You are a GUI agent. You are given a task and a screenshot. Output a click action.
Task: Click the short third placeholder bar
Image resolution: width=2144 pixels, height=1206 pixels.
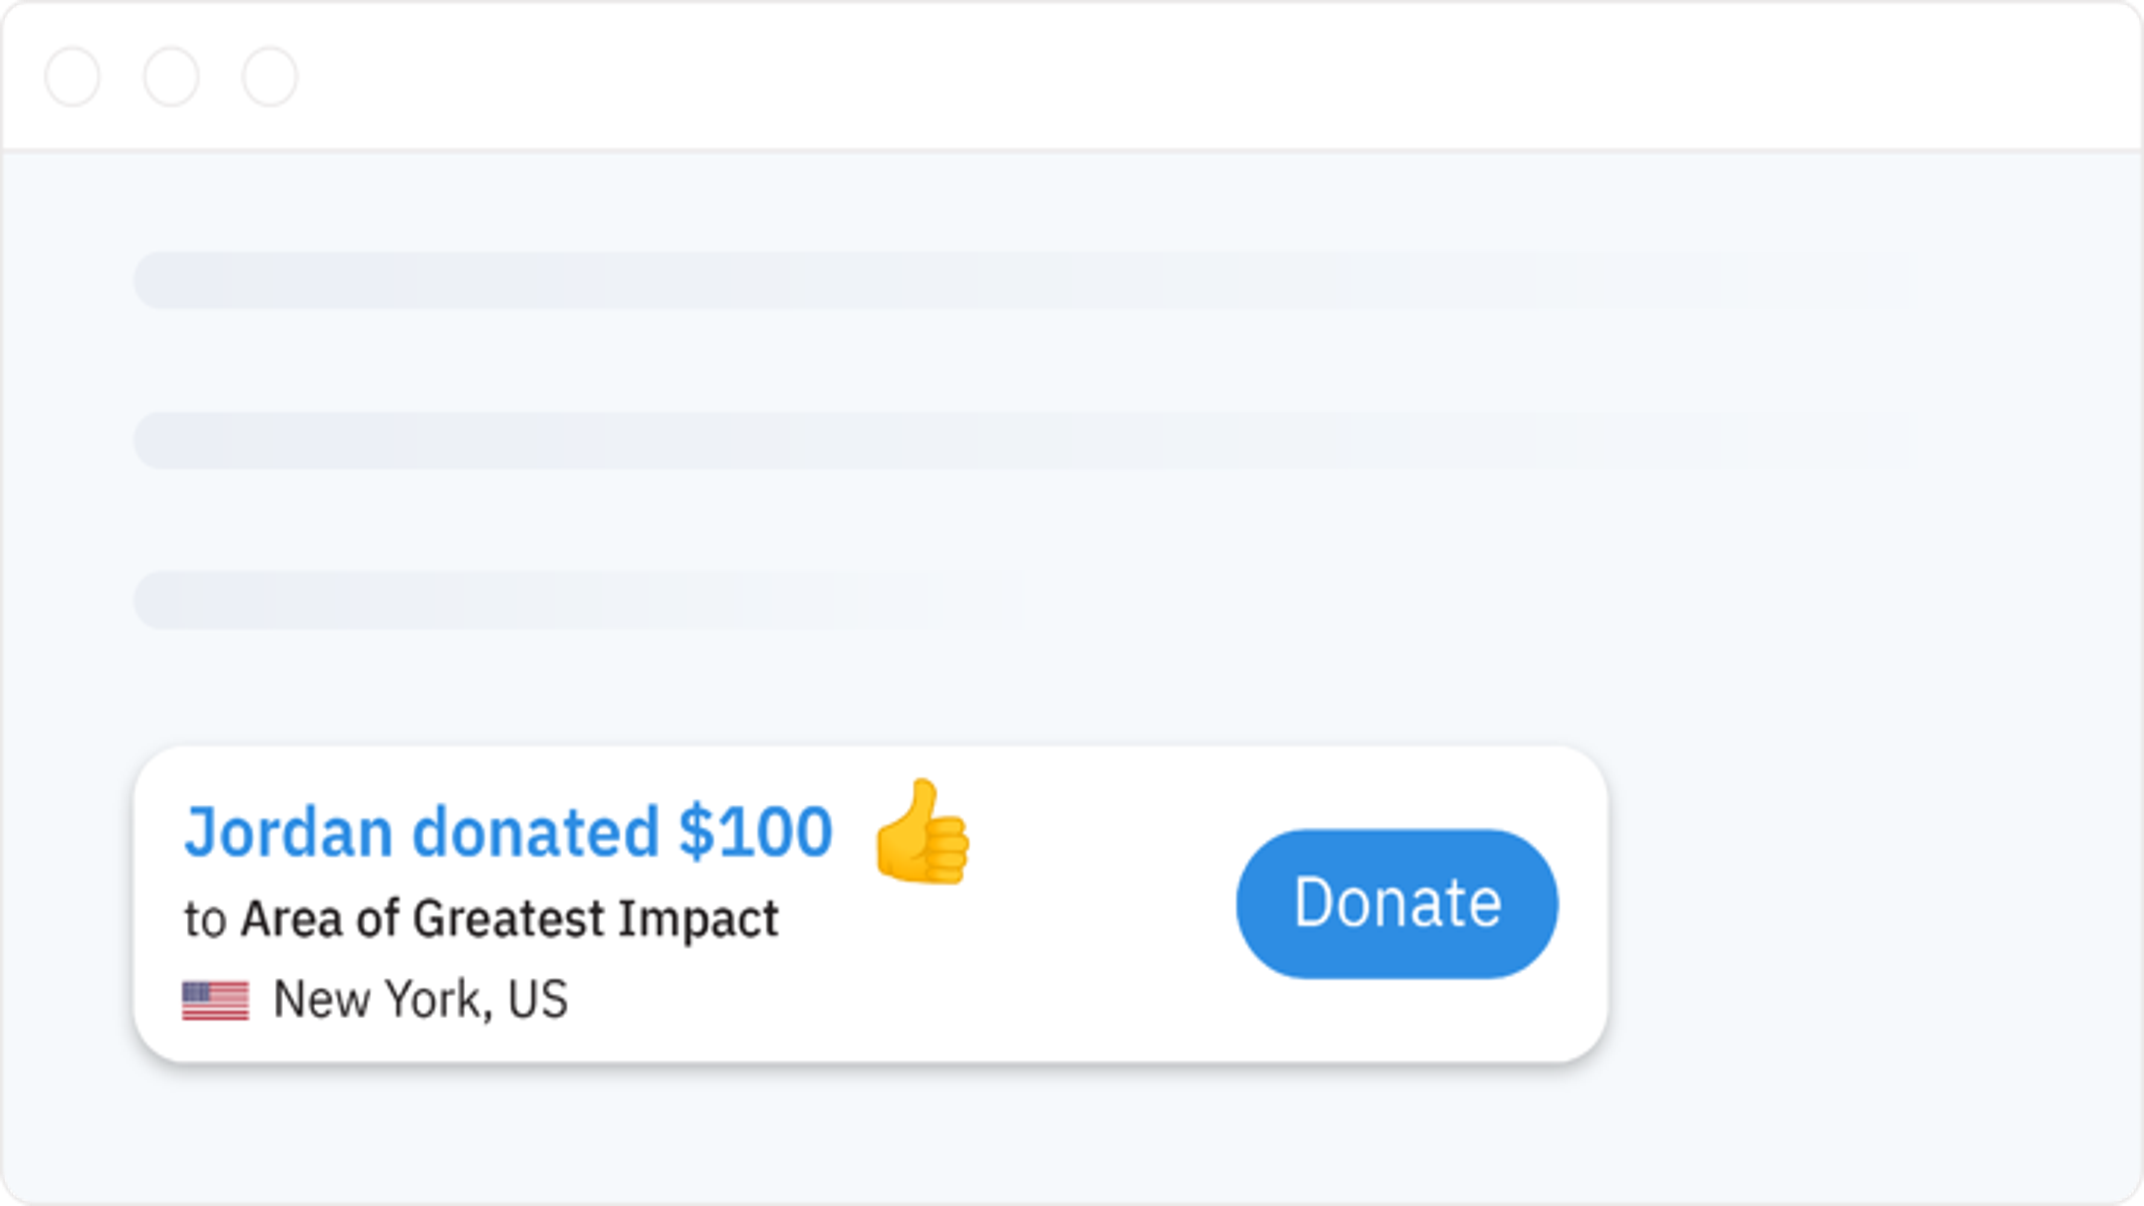click(568, 600)
